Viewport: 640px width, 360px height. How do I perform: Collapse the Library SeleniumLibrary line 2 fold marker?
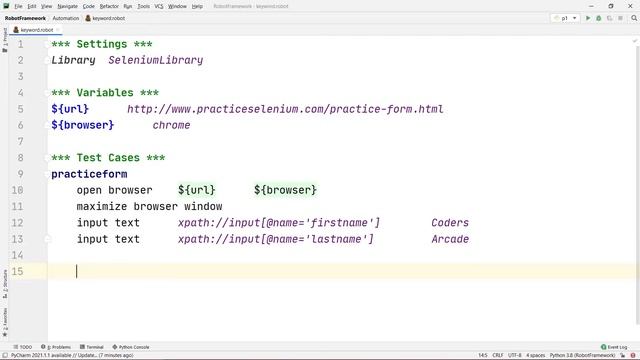(47, 60)
